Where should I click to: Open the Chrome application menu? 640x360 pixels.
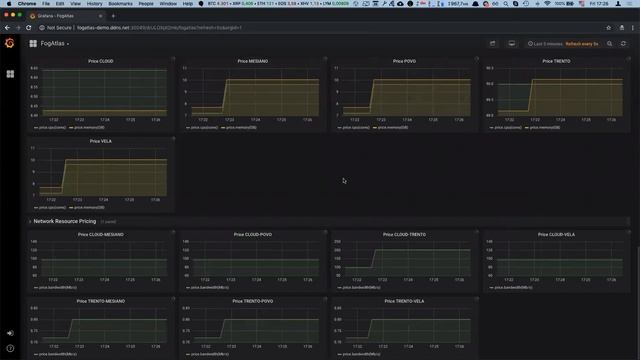point(27,3)
